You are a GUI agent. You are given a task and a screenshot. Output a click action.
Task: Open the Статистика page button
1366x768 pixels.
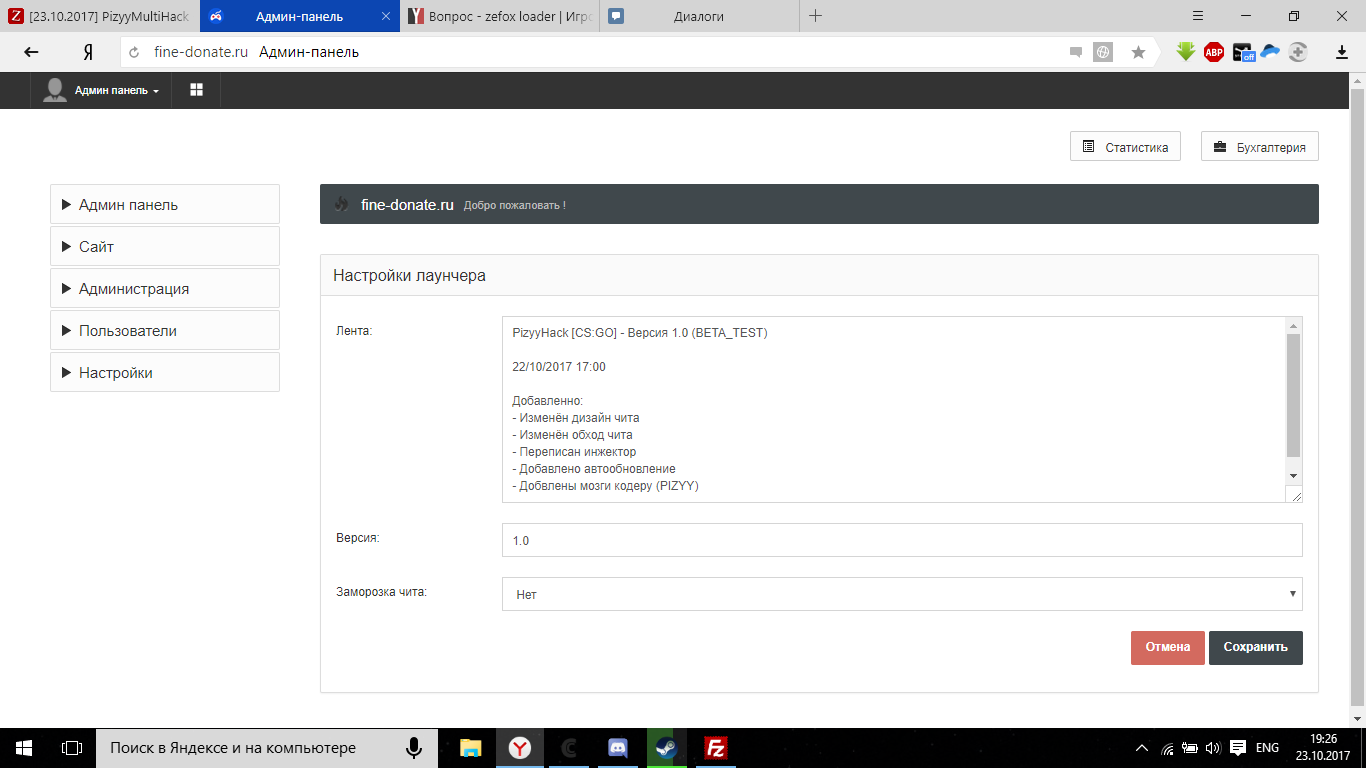(x=1125, y=147)
